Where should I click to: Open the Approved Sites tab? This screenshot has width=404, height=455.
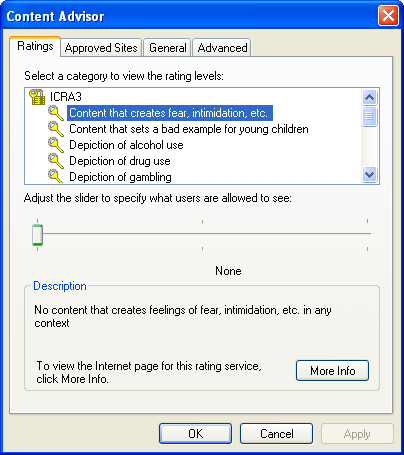coord(101,48)
